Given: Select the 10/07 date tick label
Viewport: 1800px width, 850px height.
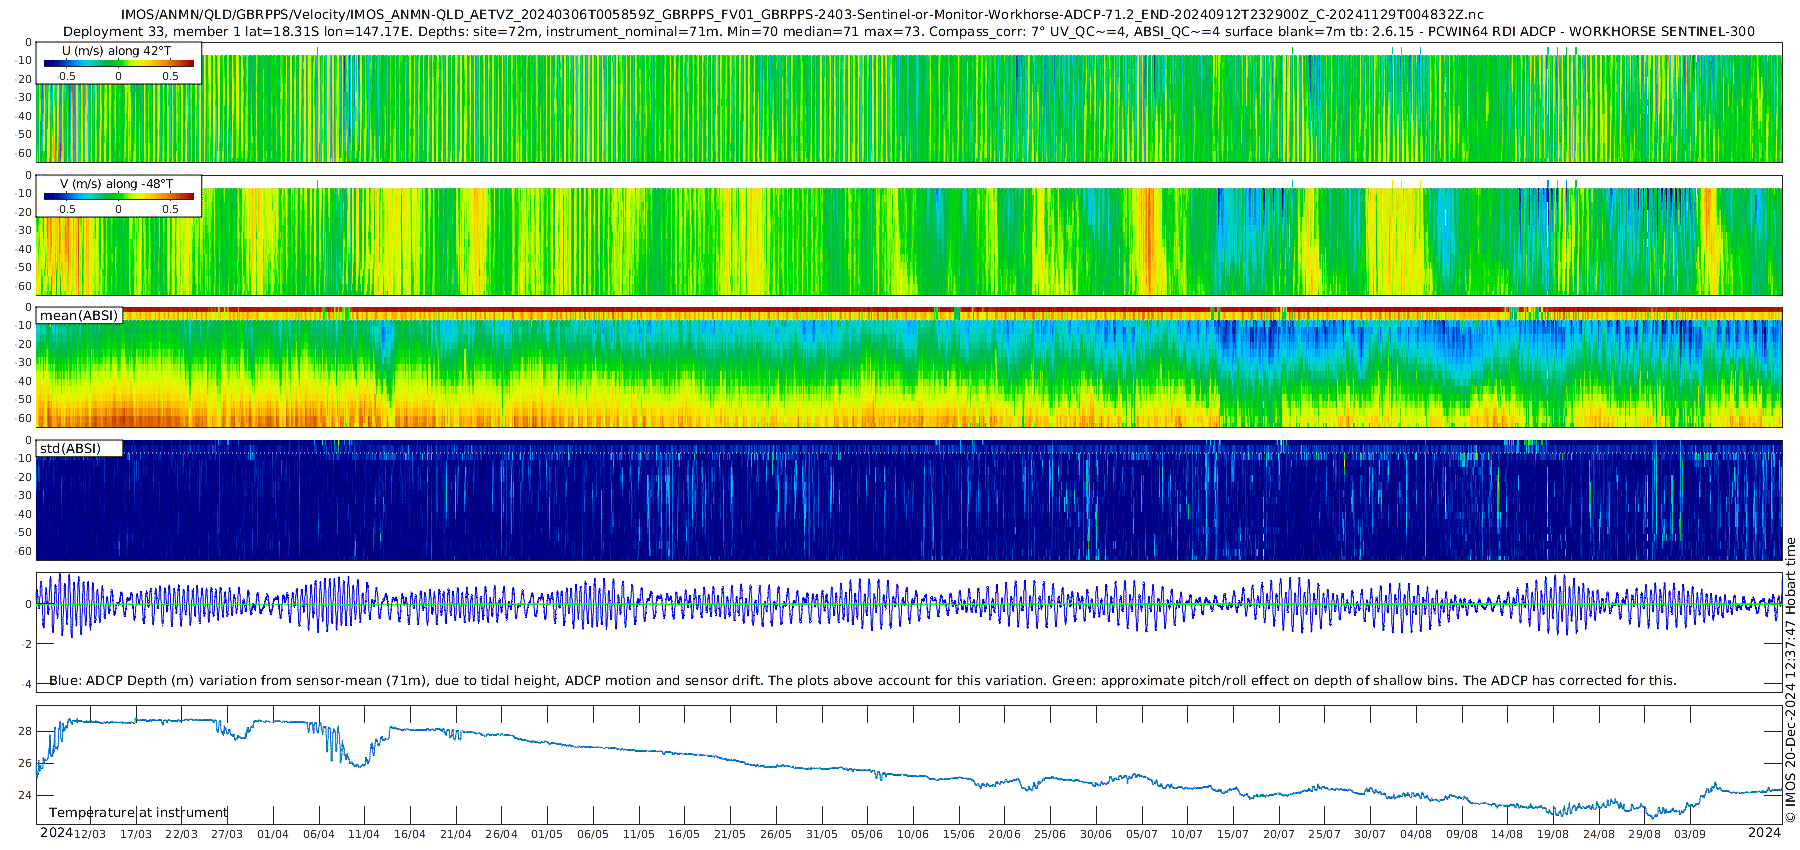Looking at the screenshot, I should point(1187,834).
